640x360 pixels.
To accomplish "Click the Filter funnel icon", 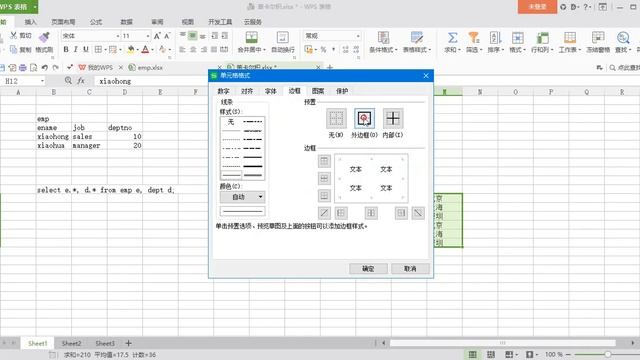I will coord(473,38).
